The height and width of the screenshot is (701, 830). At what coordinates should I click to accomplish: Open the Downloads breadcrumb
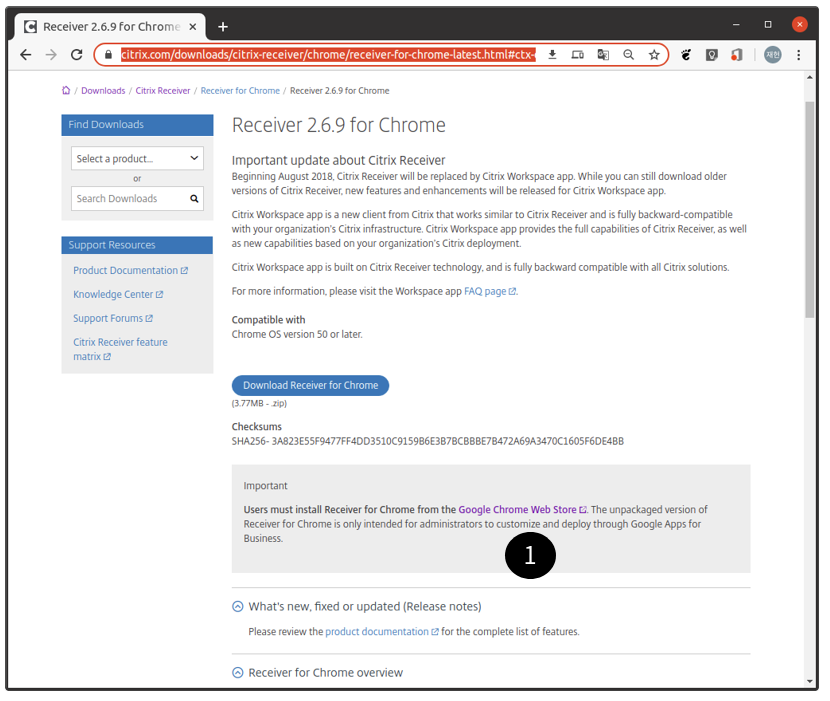pyautogui.click(x=103, y=91)
